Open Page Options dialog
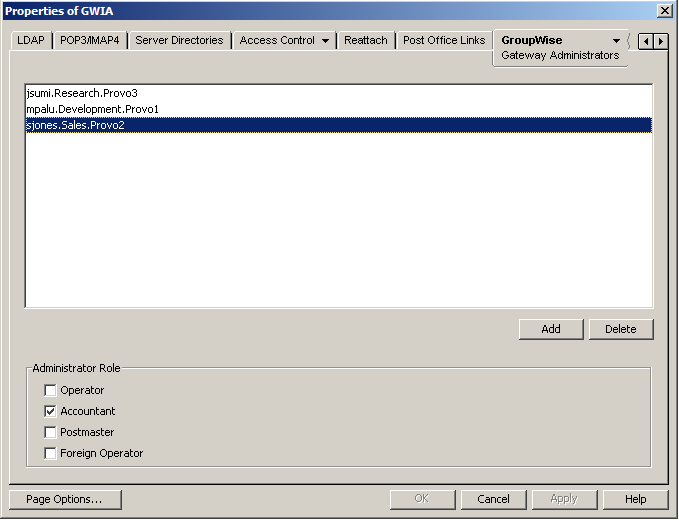Screen dimensions: 679x520 click(x=65, y=500)
